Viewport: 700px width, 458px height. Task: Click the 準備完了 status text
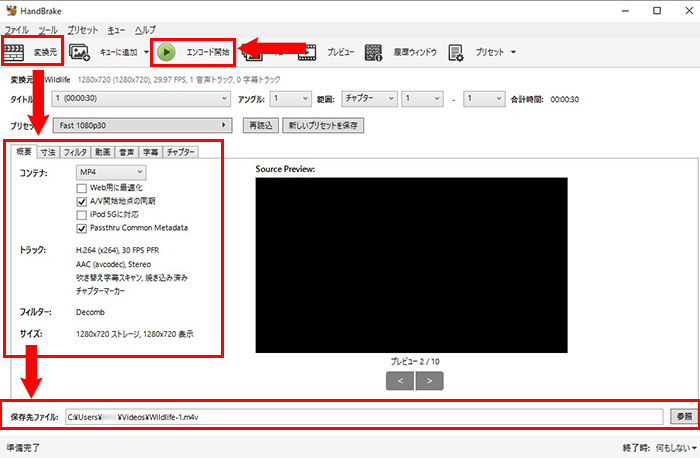[23, 447]
